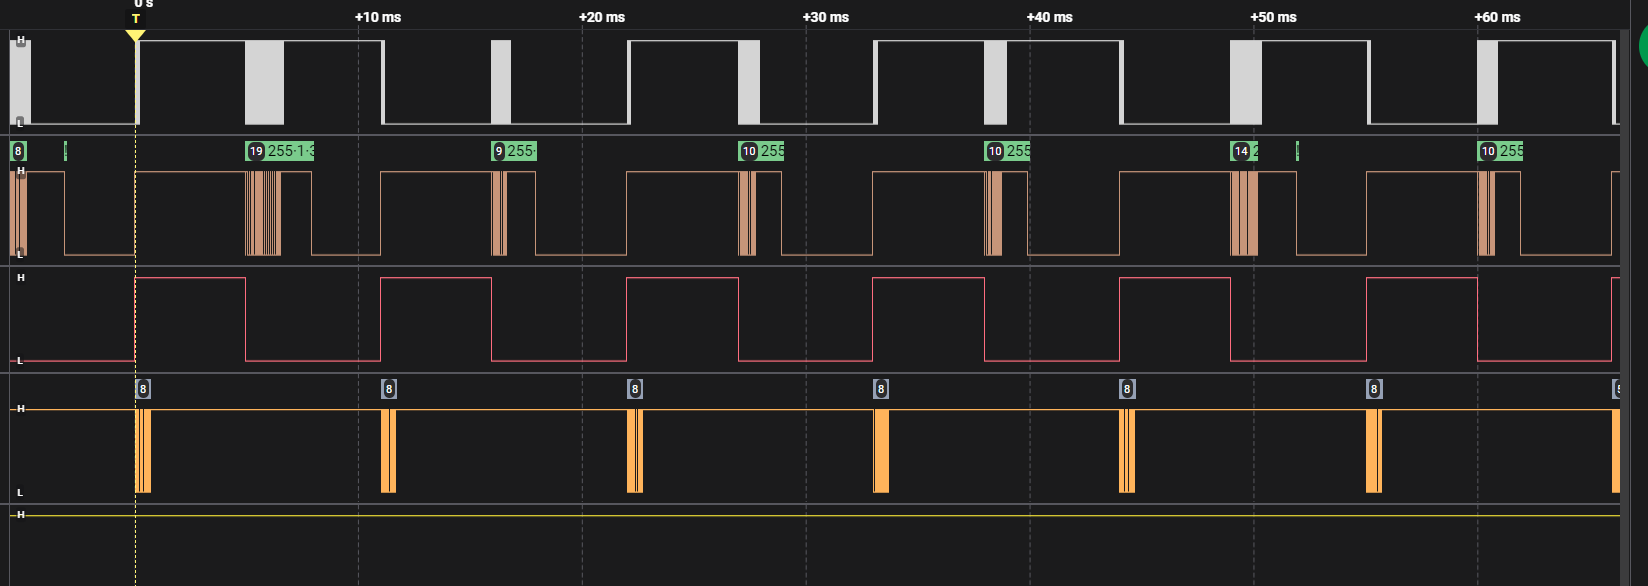The image size is (1648, 586).
Task: Click the gray 8 bubble near +10 ms
Action: [389, 389]
